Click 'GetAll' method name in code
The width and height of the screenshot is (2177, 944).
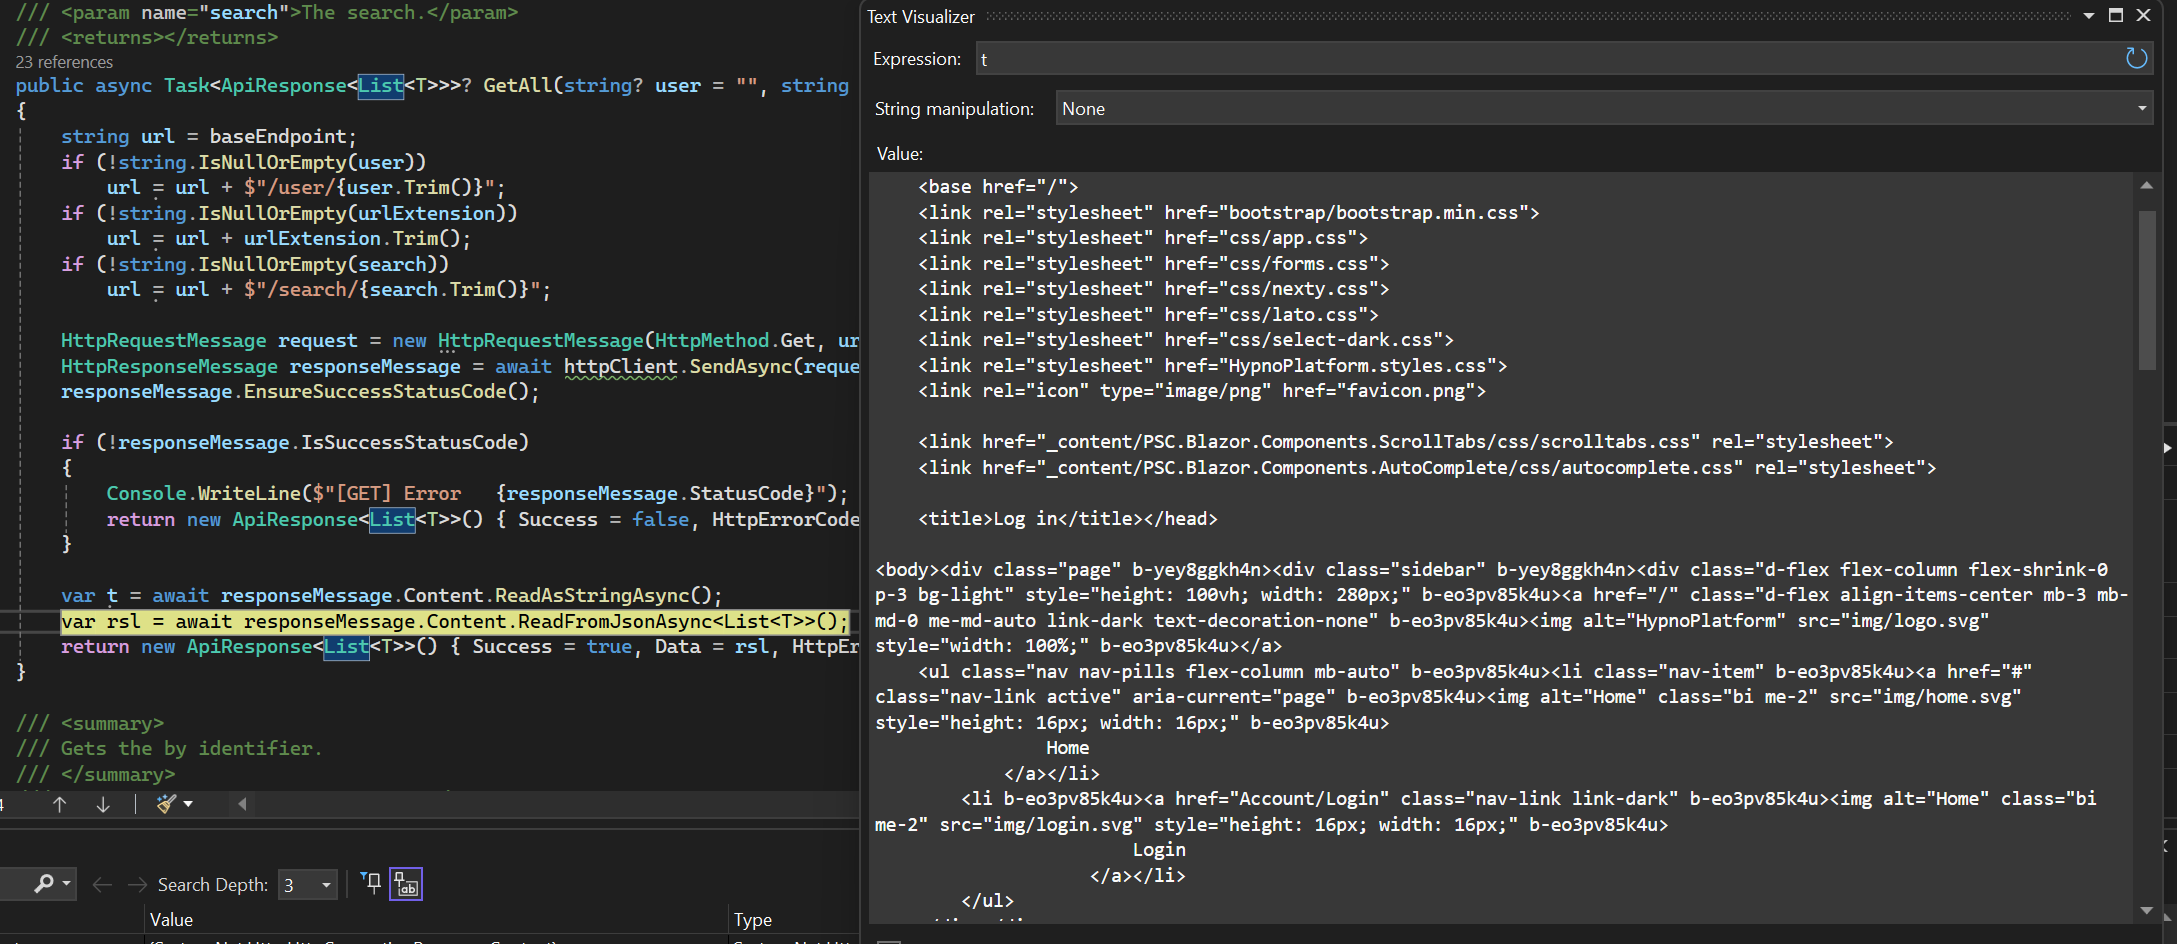coord(517,86)
